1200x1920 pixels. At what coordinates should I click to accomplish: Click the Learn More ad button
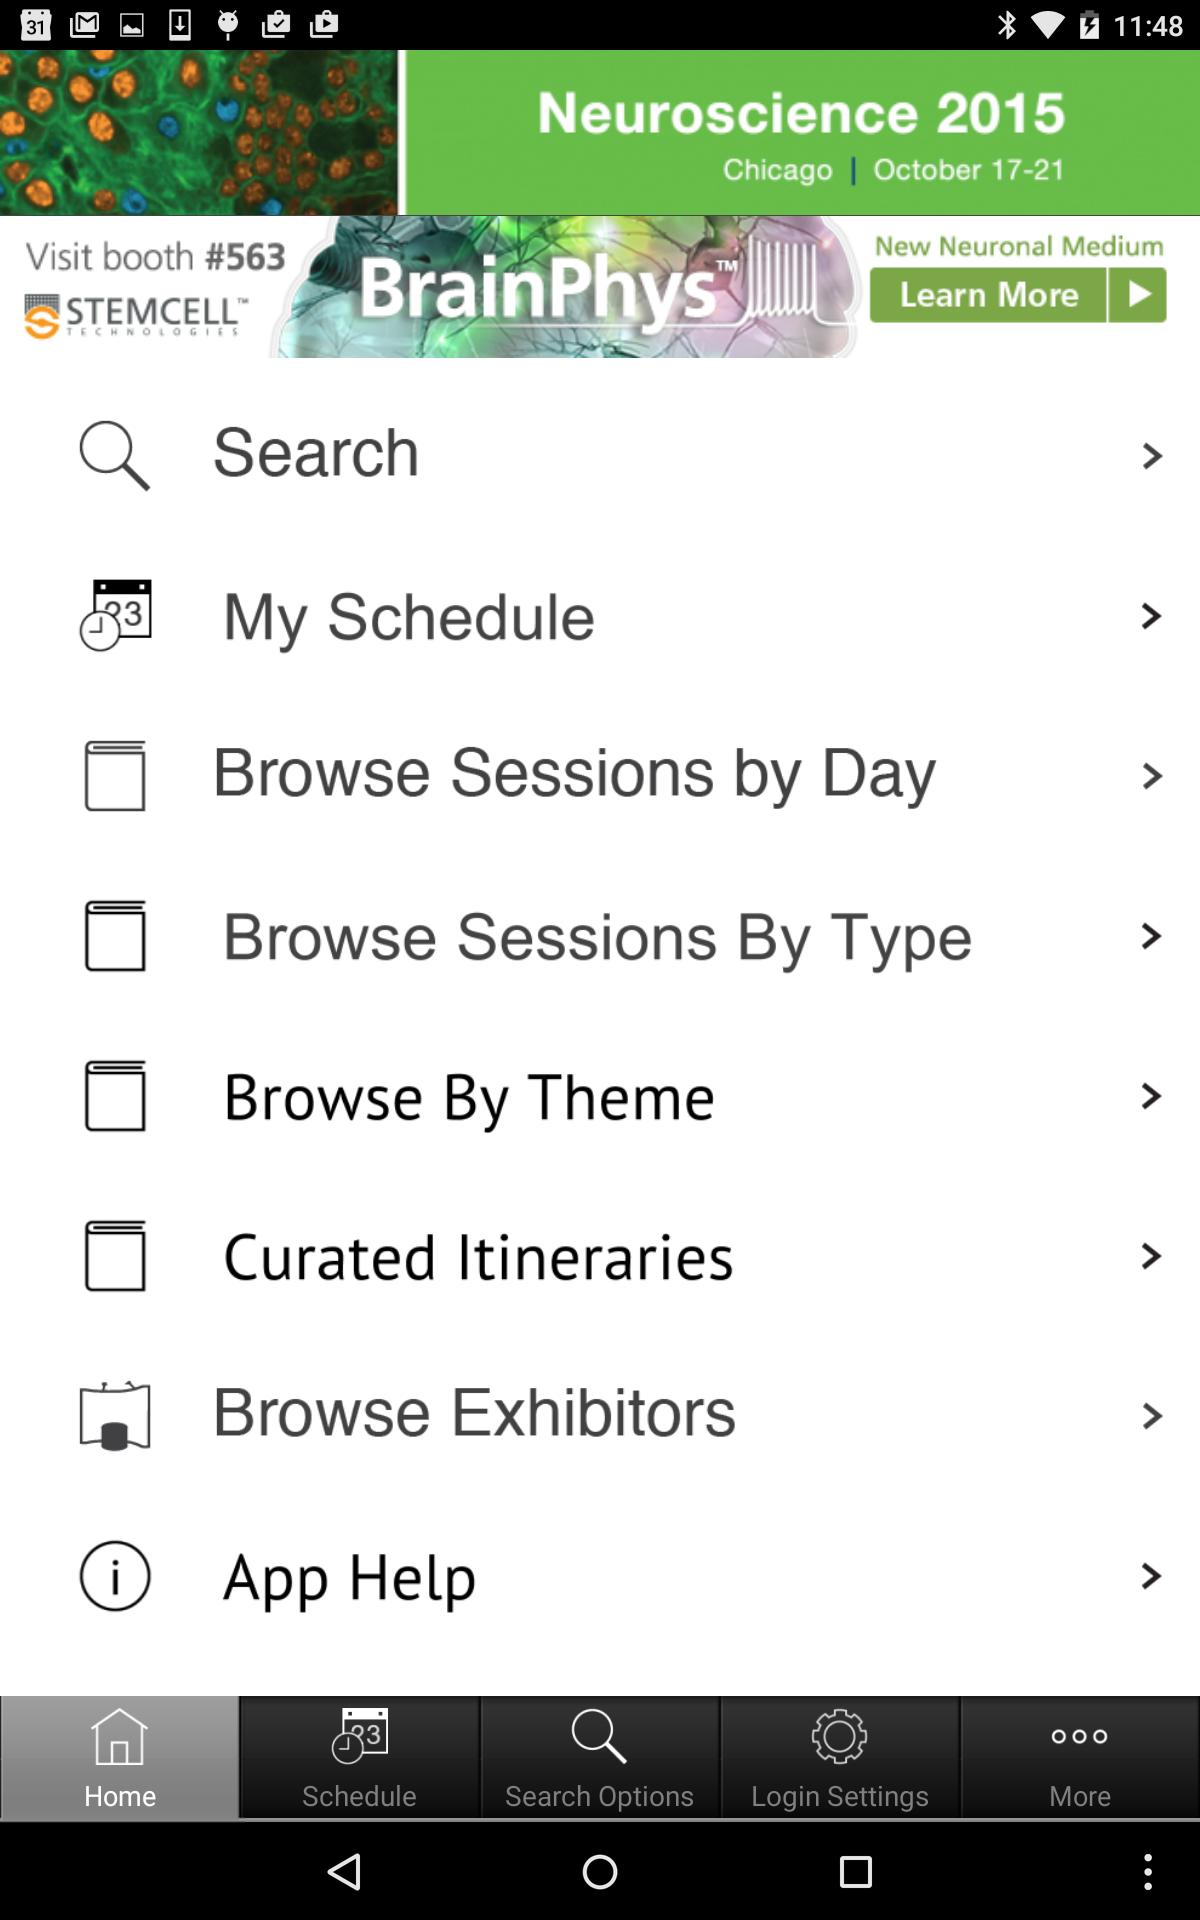(1017, 295)
